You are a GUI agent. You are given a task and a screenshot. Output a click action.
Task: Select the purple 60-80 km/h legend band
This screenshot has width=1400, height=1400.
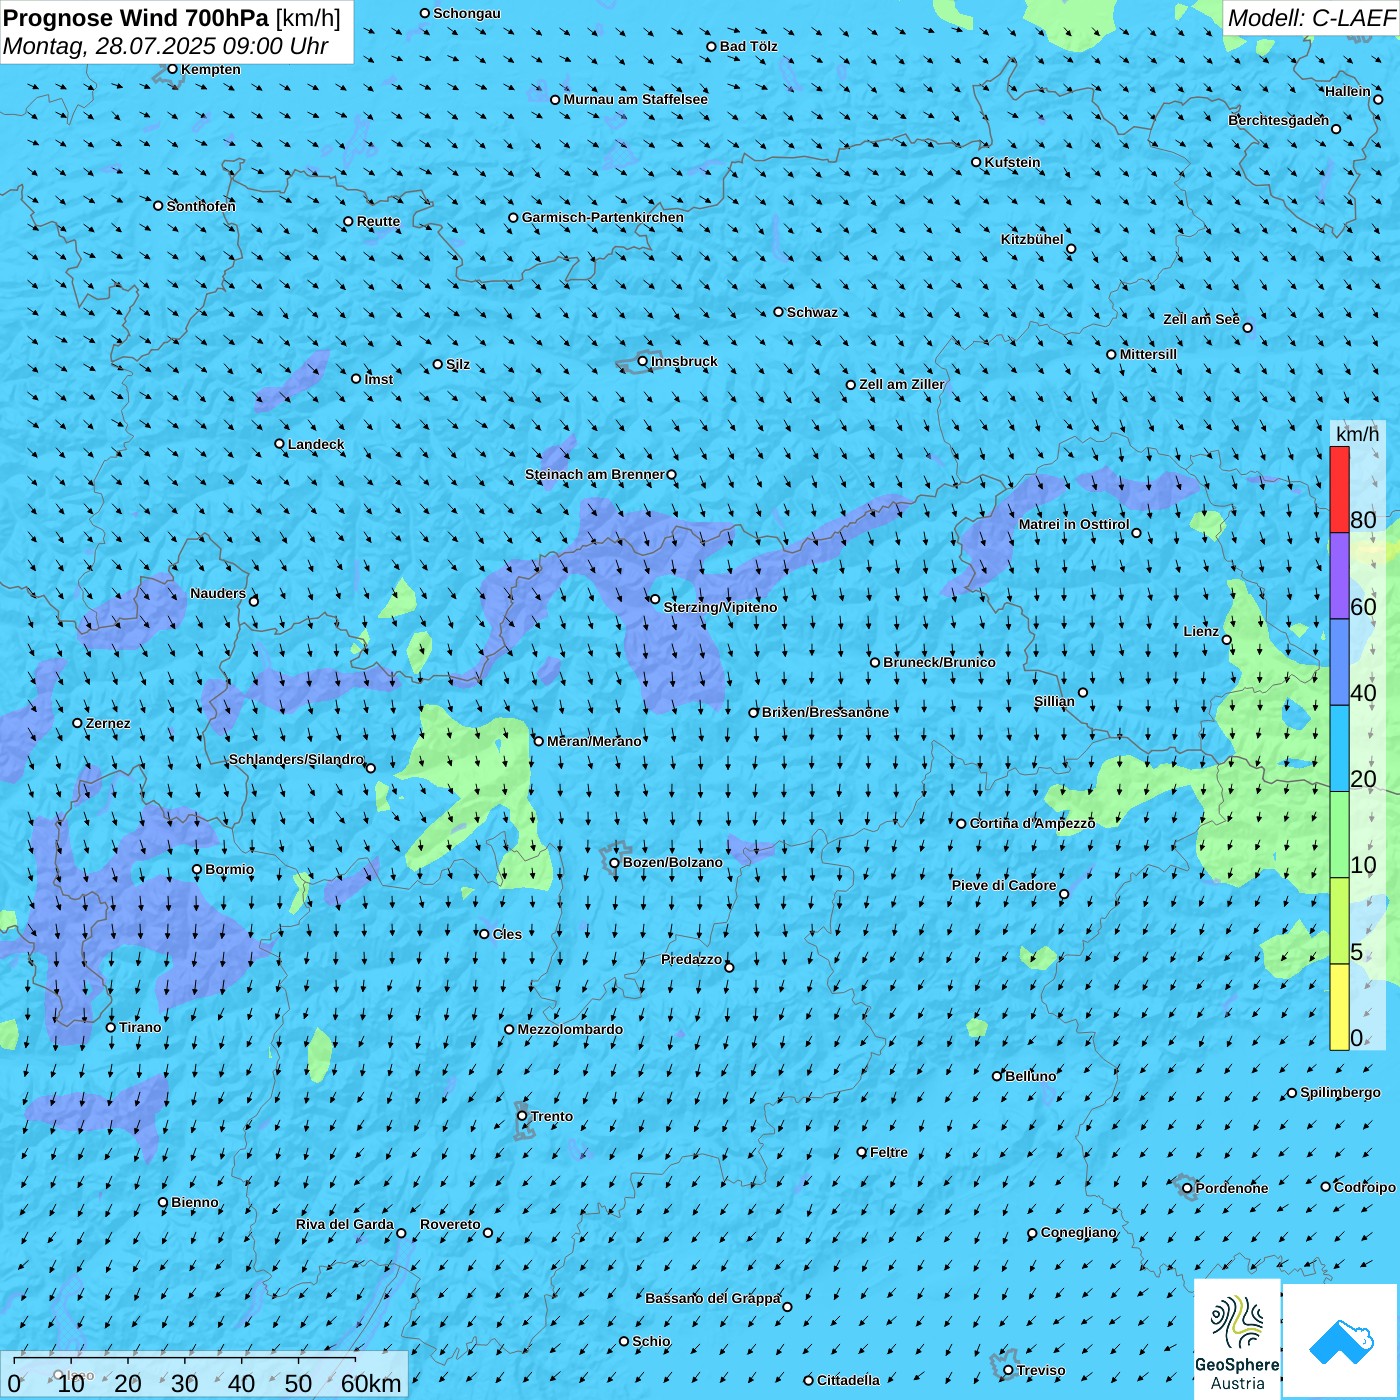(x=1339, y=576)
